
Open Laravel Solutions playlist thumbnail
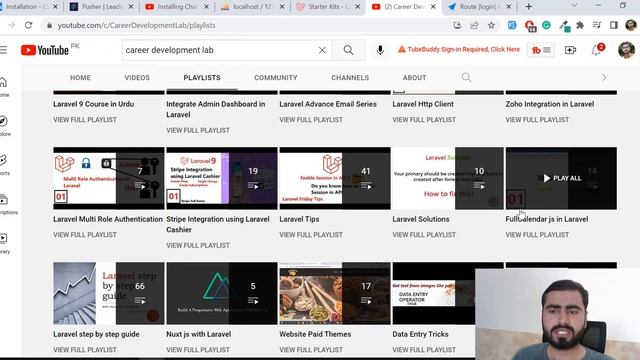pos(448,178)
